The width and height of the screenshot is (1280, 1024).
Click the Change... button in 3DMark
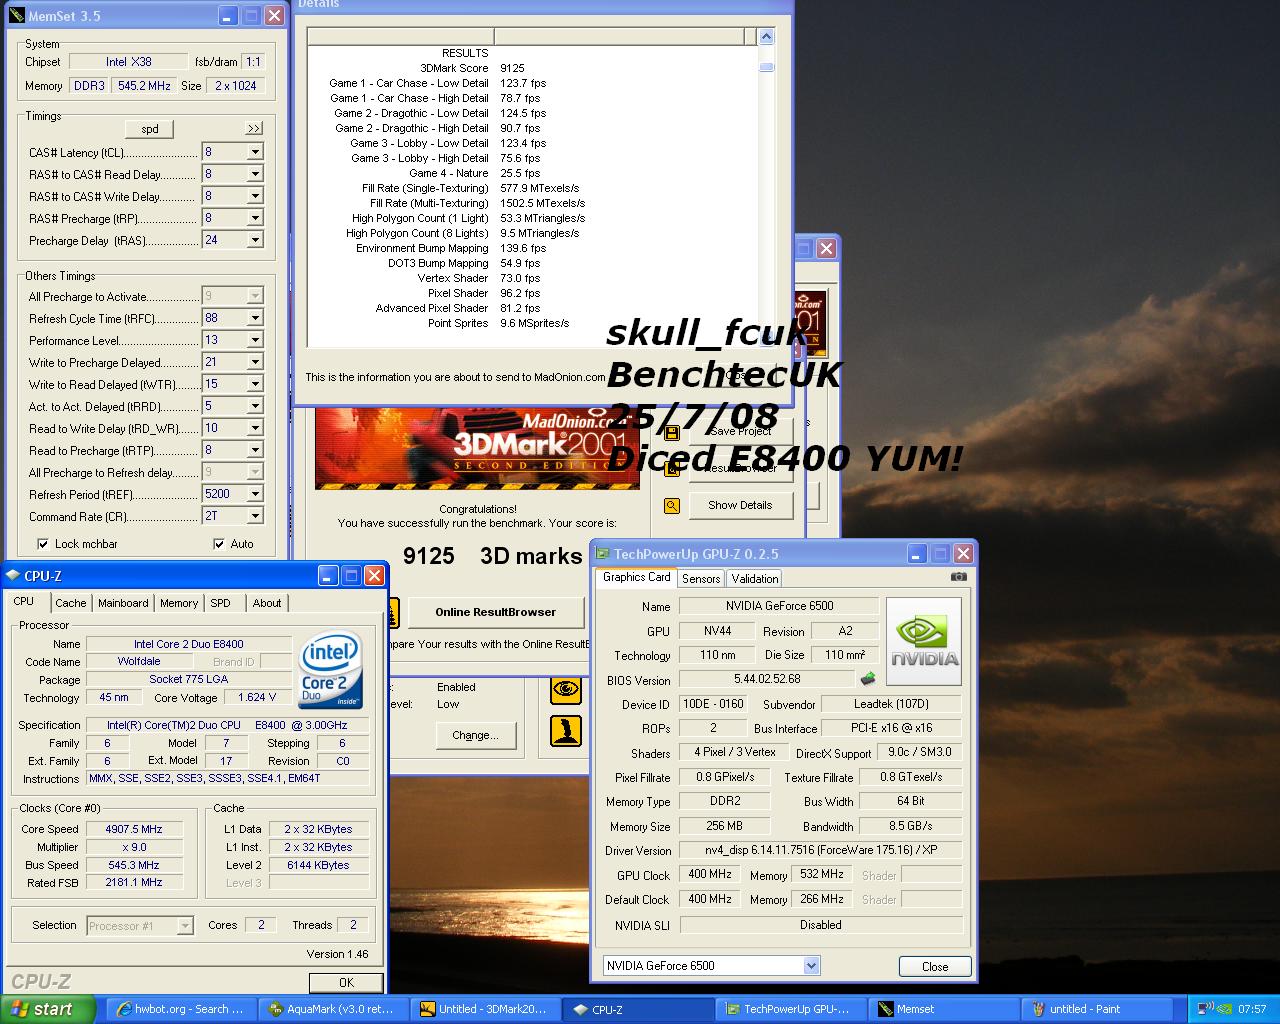tap(475, 735)
